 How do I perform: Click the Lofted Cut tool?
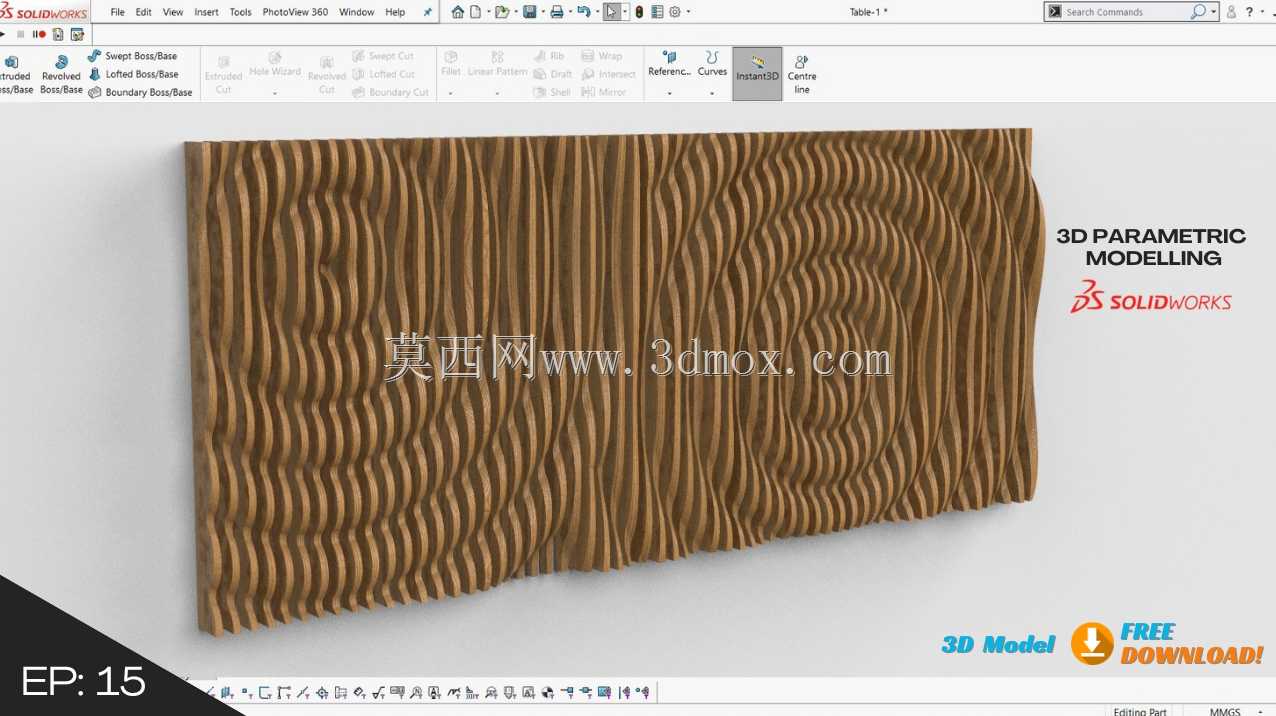pos(384,74)
